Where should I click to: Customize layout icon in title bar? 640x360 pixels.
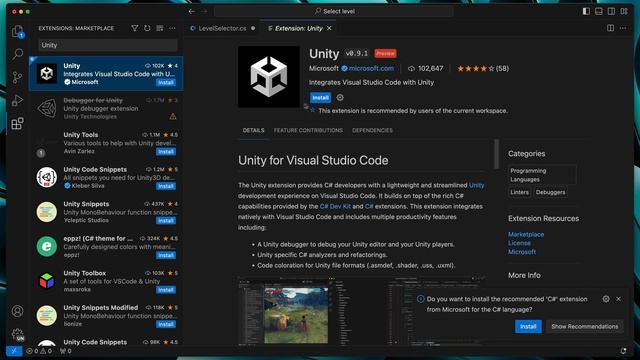624,11
